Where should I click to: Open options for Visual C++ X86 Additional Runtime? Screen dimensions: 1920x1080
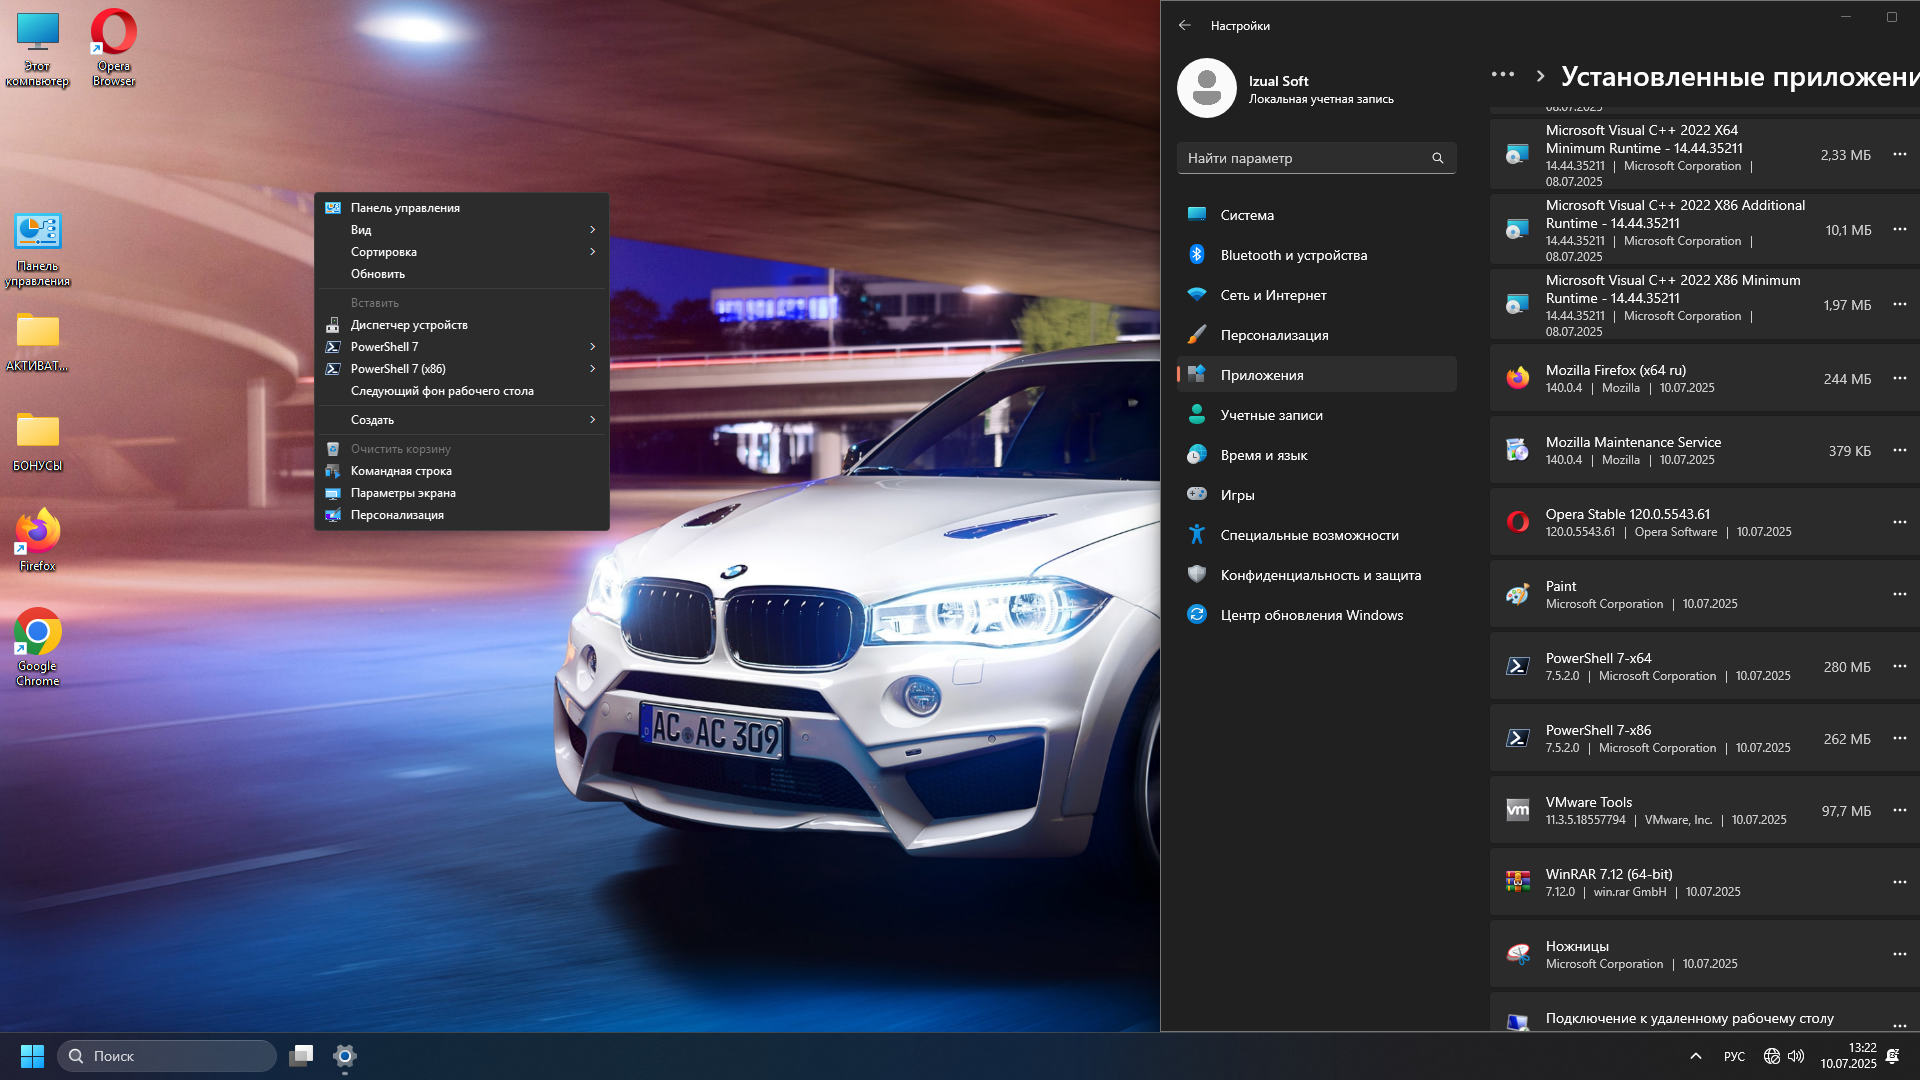(1899, 229)
